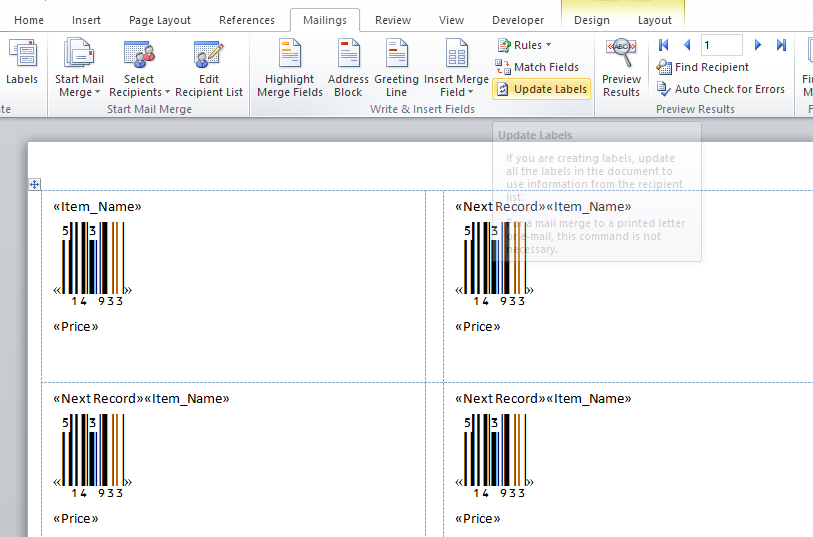
Task: Select the barcode in bottom-left label
Action: tap(93, 455)
